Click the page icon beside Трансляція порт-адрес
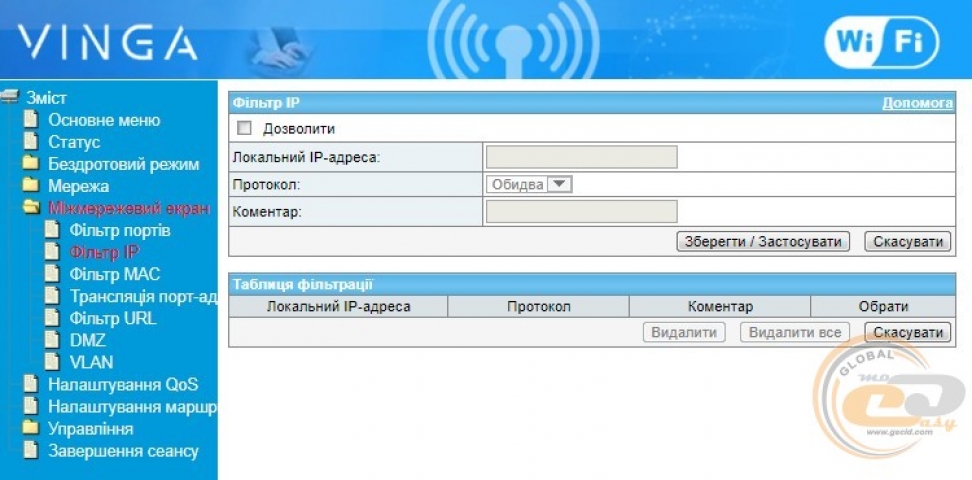The height and width of the screenshot is (480, 972). point(53,296)
